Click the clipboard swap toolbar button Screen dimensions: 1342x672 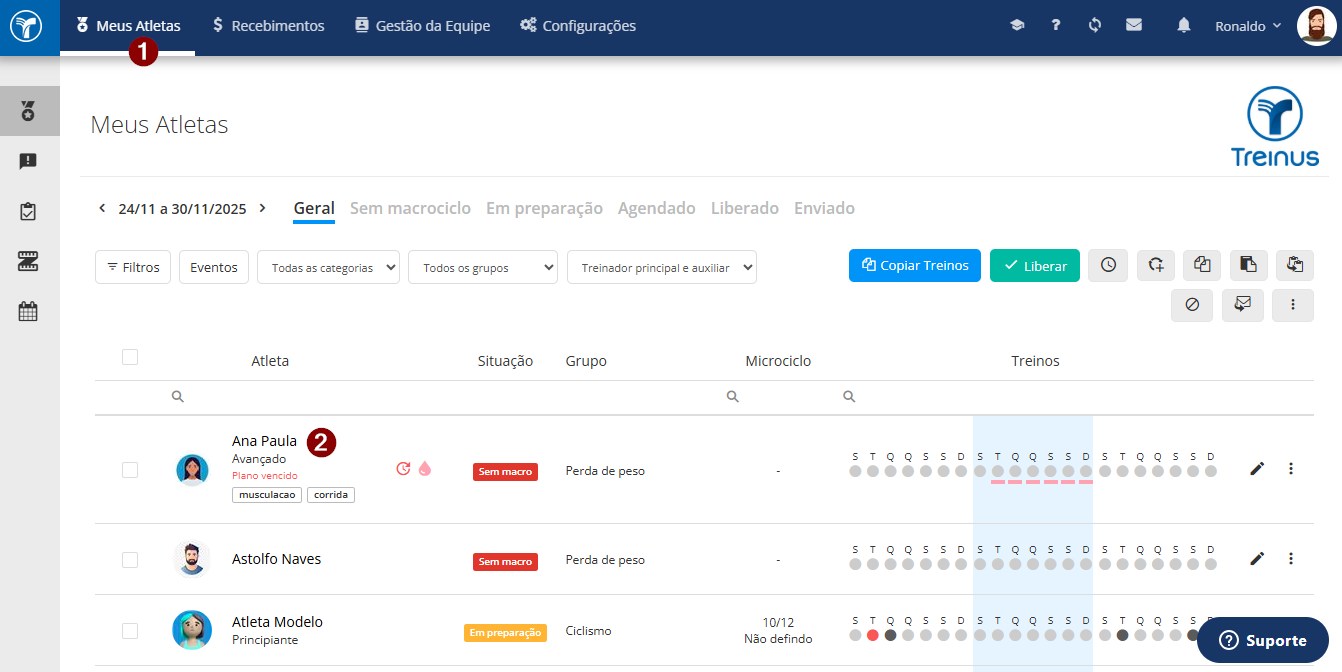click(x=1295, y=265)
